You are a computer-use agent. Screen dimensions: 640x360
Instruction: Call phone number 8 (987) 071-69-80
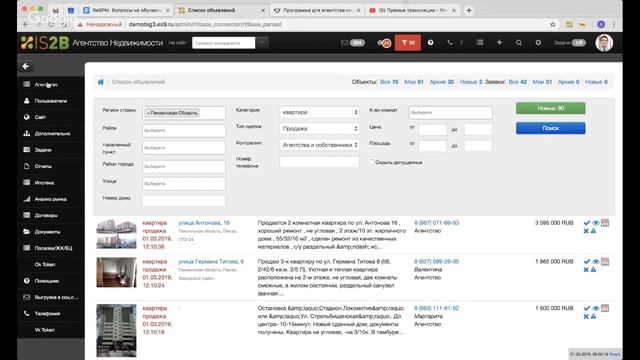[x=436, y=223]
